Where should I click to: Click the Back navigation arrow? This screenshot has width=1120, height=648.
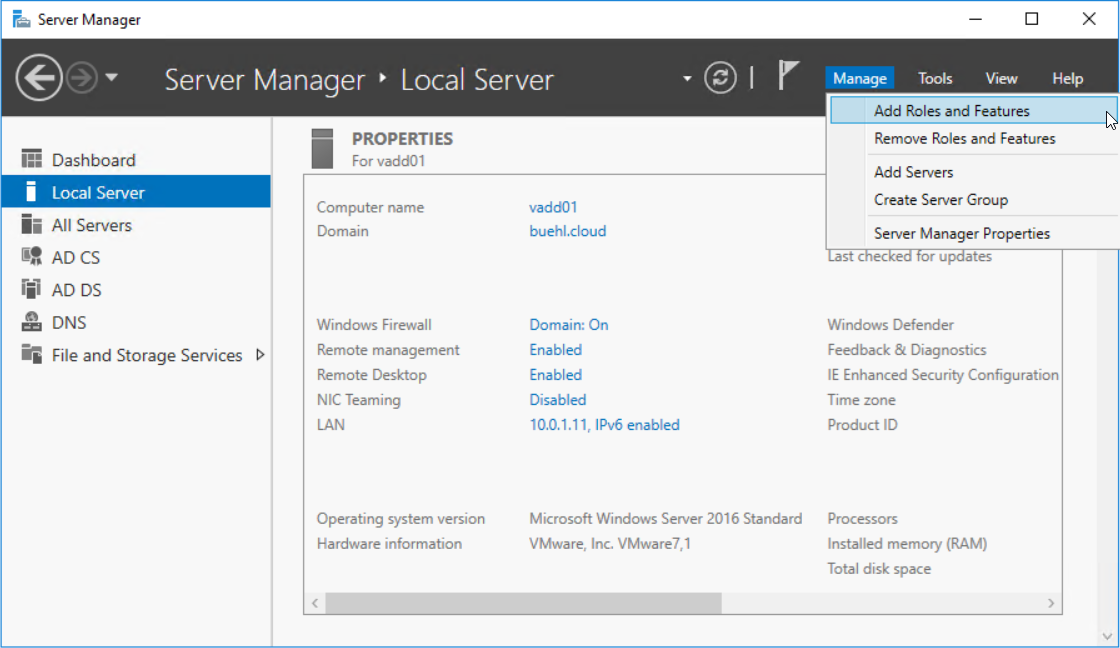pos(39,77)
